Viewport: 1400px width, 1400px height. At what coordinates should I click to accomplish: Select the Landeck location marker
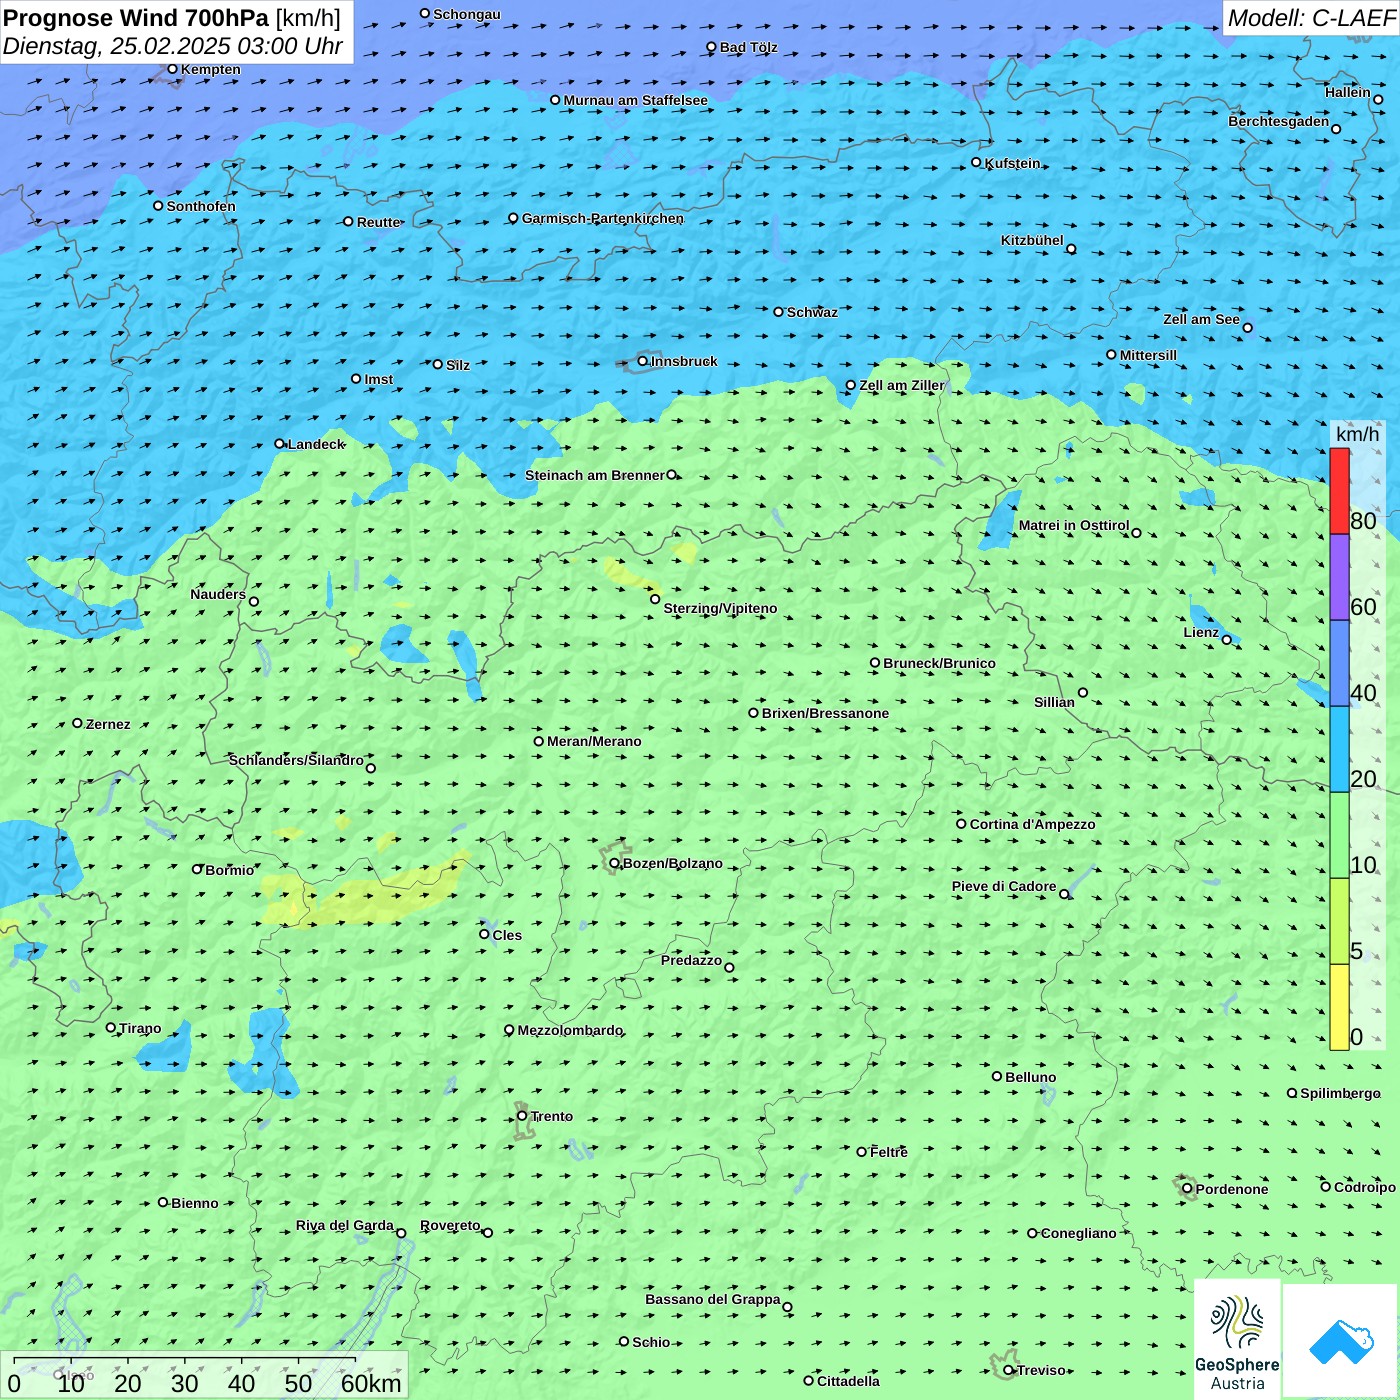pos(280,444)
